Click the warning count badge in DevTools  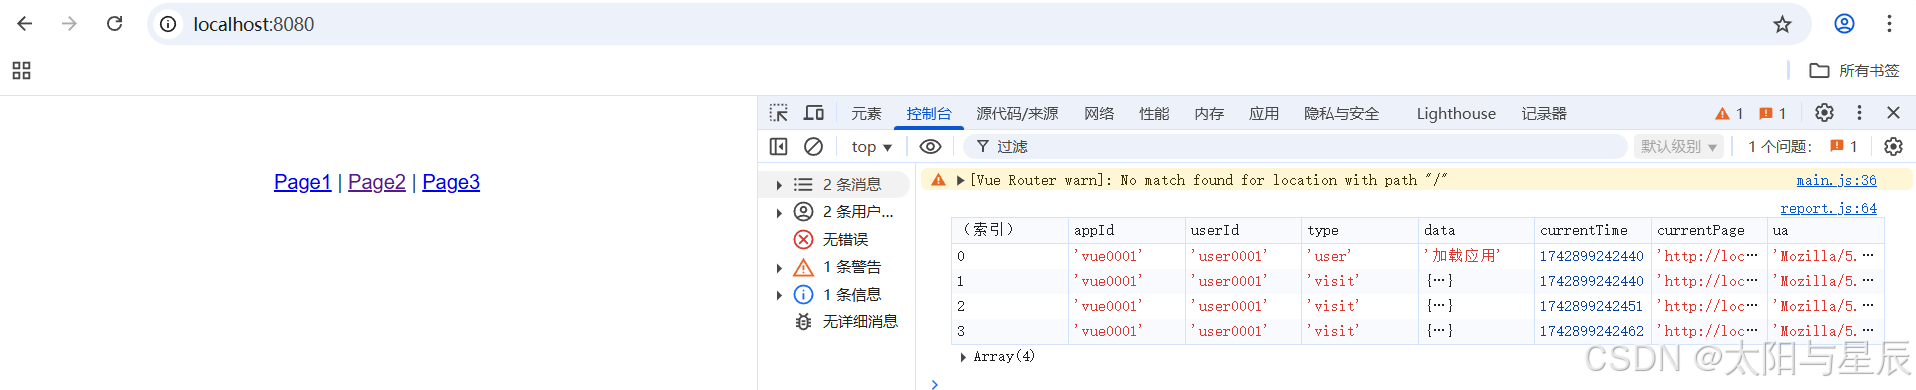point(1729,114)
